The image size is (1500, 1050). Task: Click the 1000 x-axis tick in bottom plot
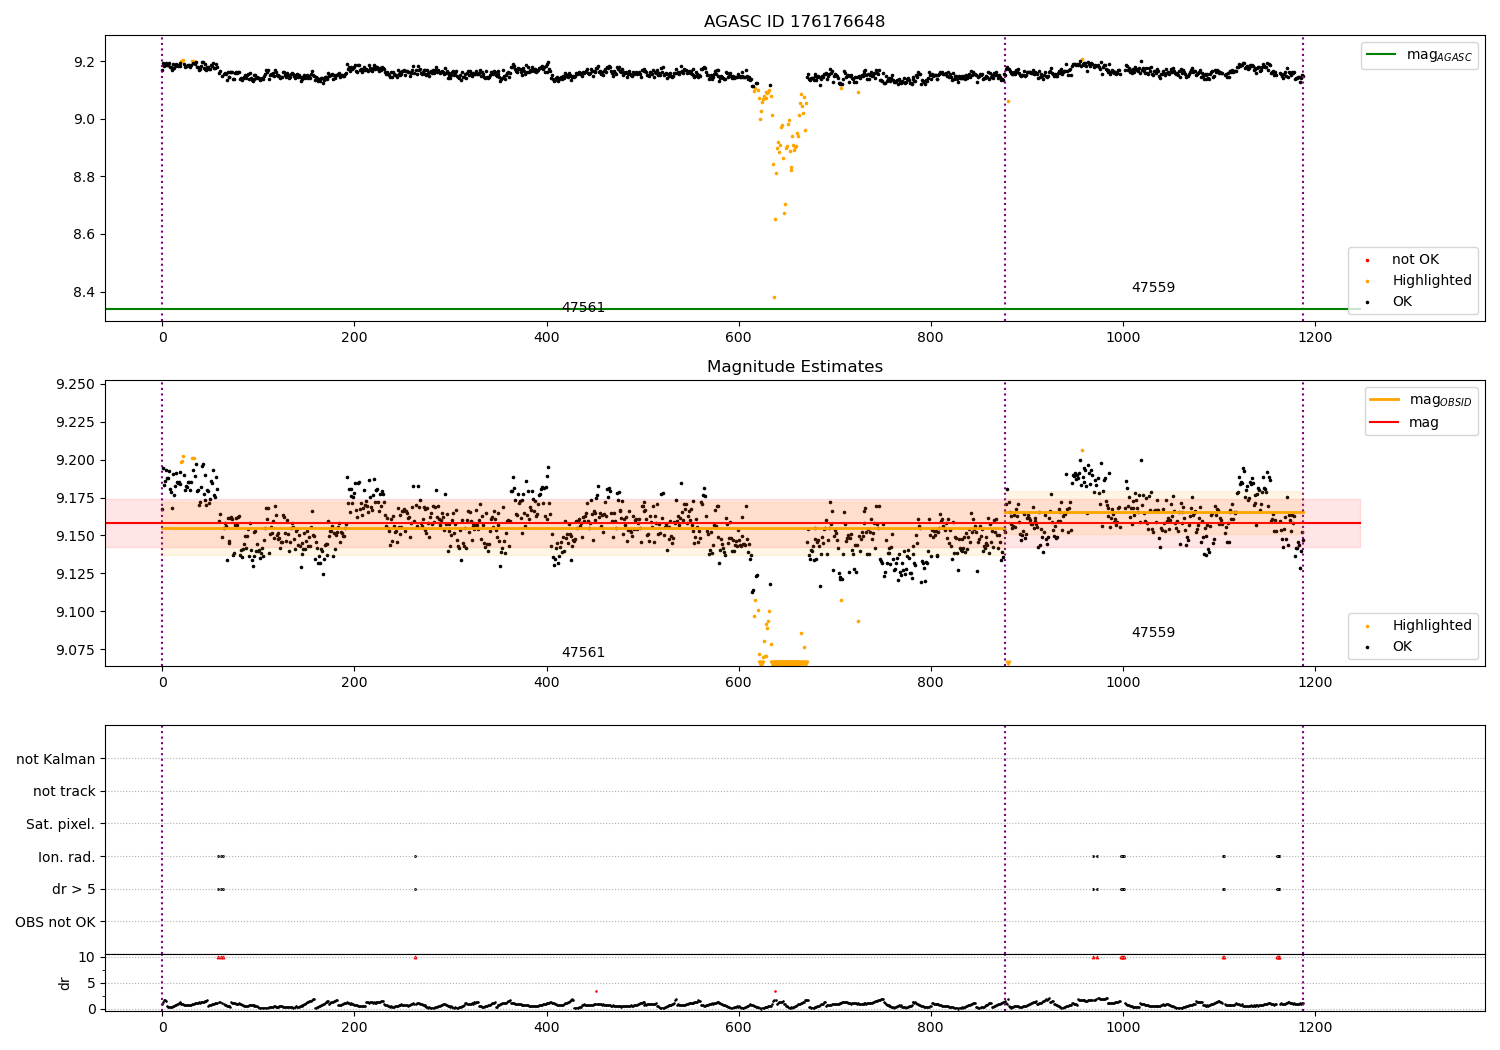1123,1027
